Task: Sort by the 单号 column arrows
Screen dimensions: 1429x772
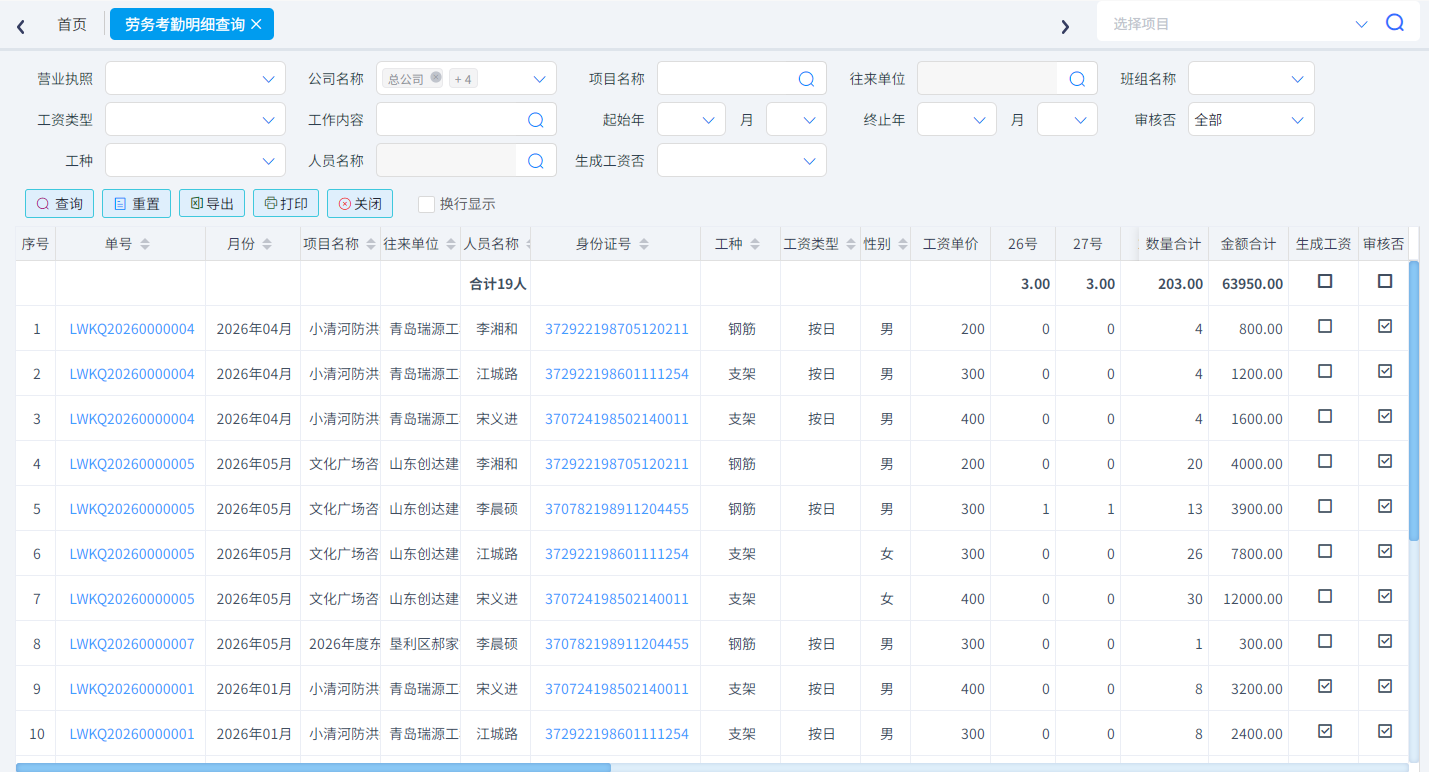Action: click(145, 244)
